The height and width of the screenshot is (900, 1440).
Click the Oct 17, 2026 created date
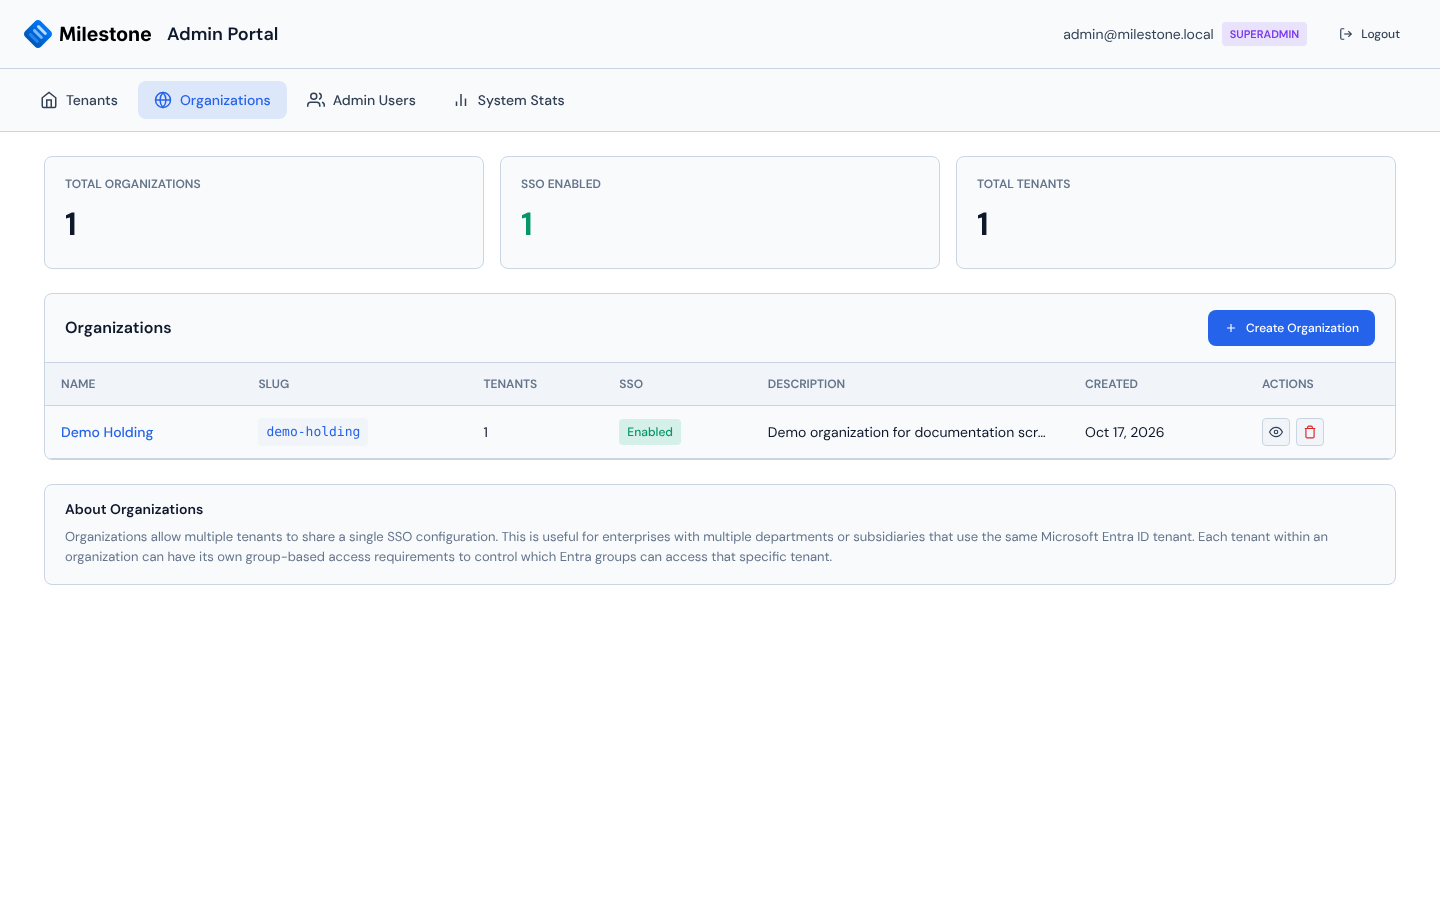pos(1124,432)
